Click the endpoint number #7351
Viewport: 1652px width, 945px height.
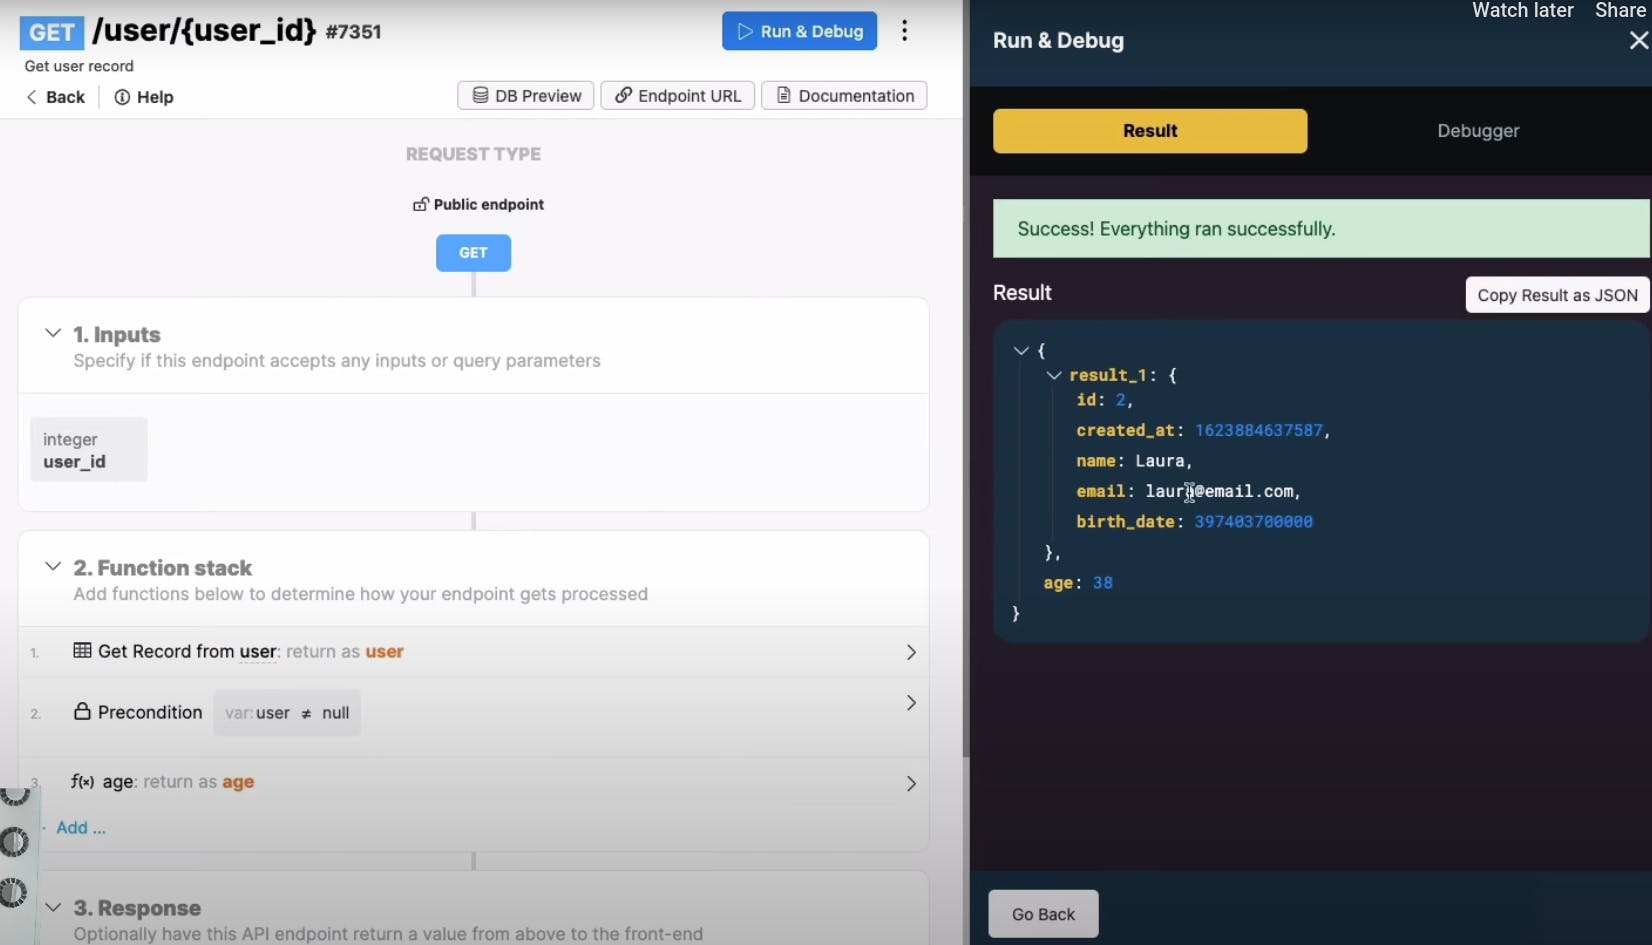tap(353, 32)
